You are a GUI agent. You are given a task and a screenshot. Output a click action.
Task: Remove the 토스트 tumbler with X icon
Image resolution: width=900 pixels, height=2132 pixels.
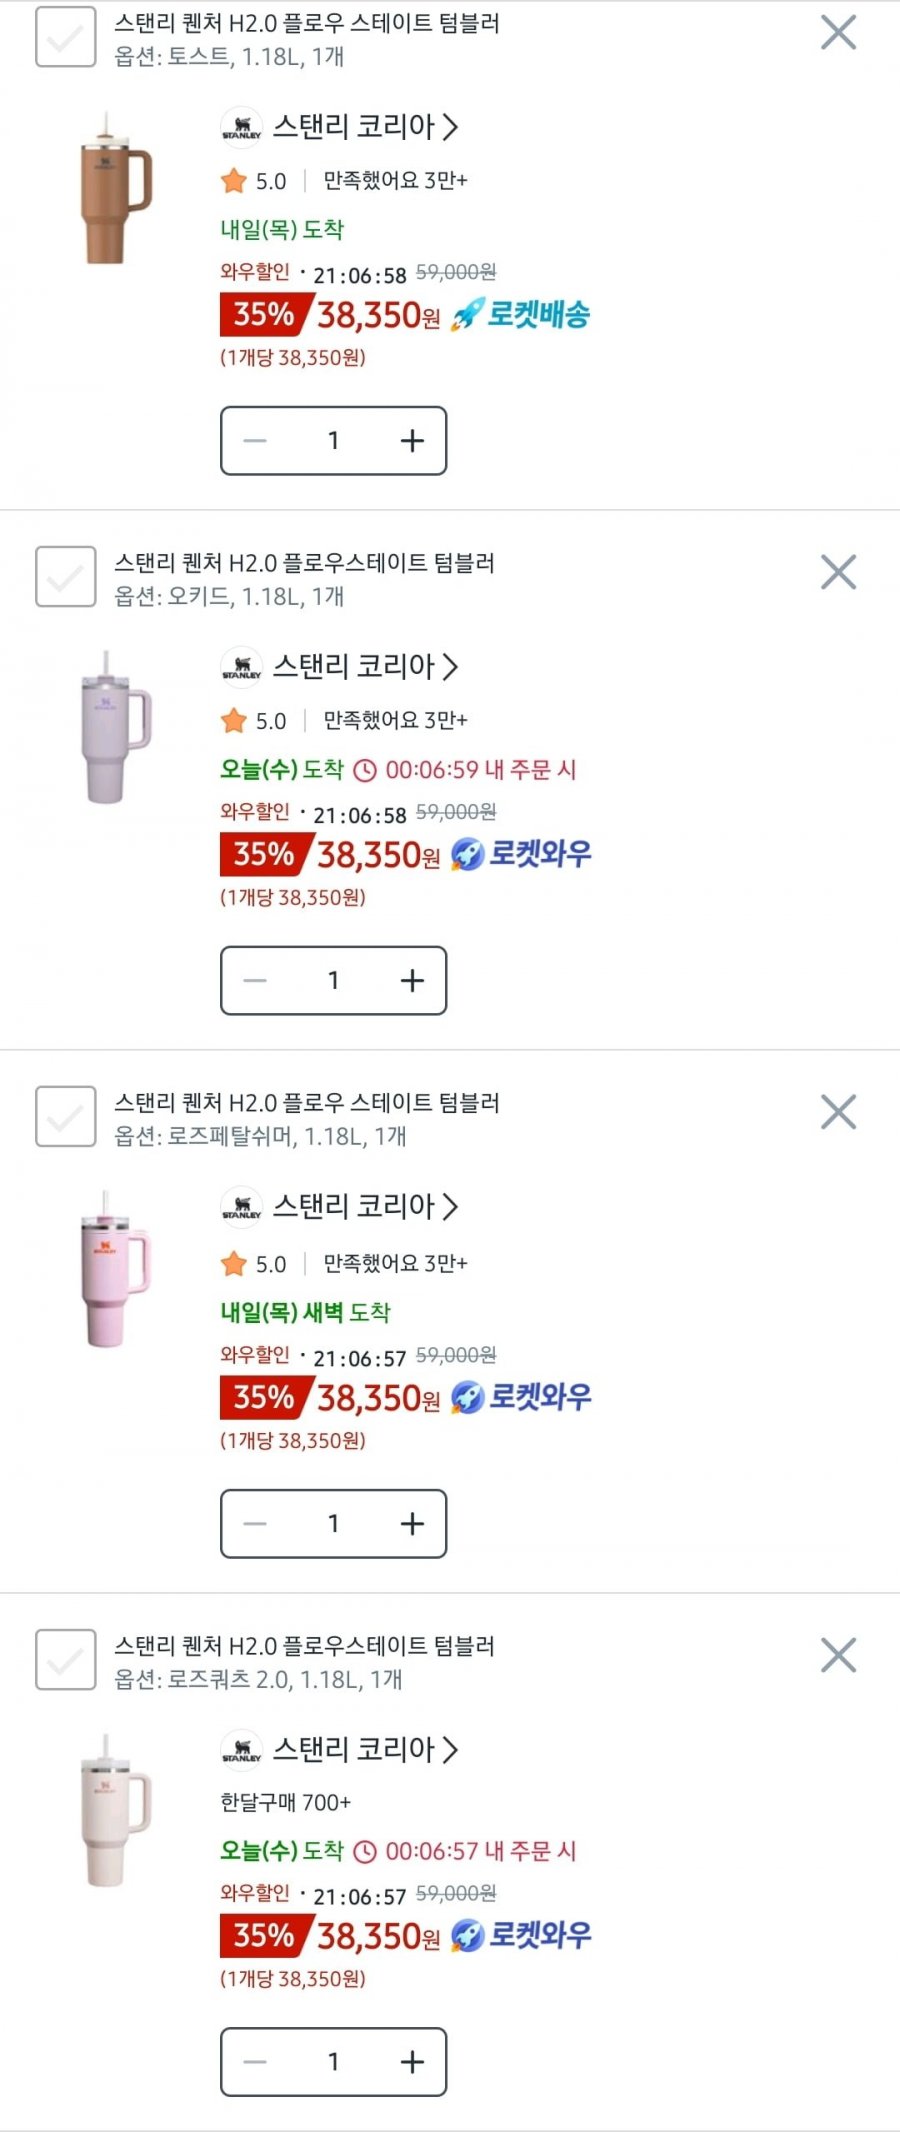pos(838,32)
